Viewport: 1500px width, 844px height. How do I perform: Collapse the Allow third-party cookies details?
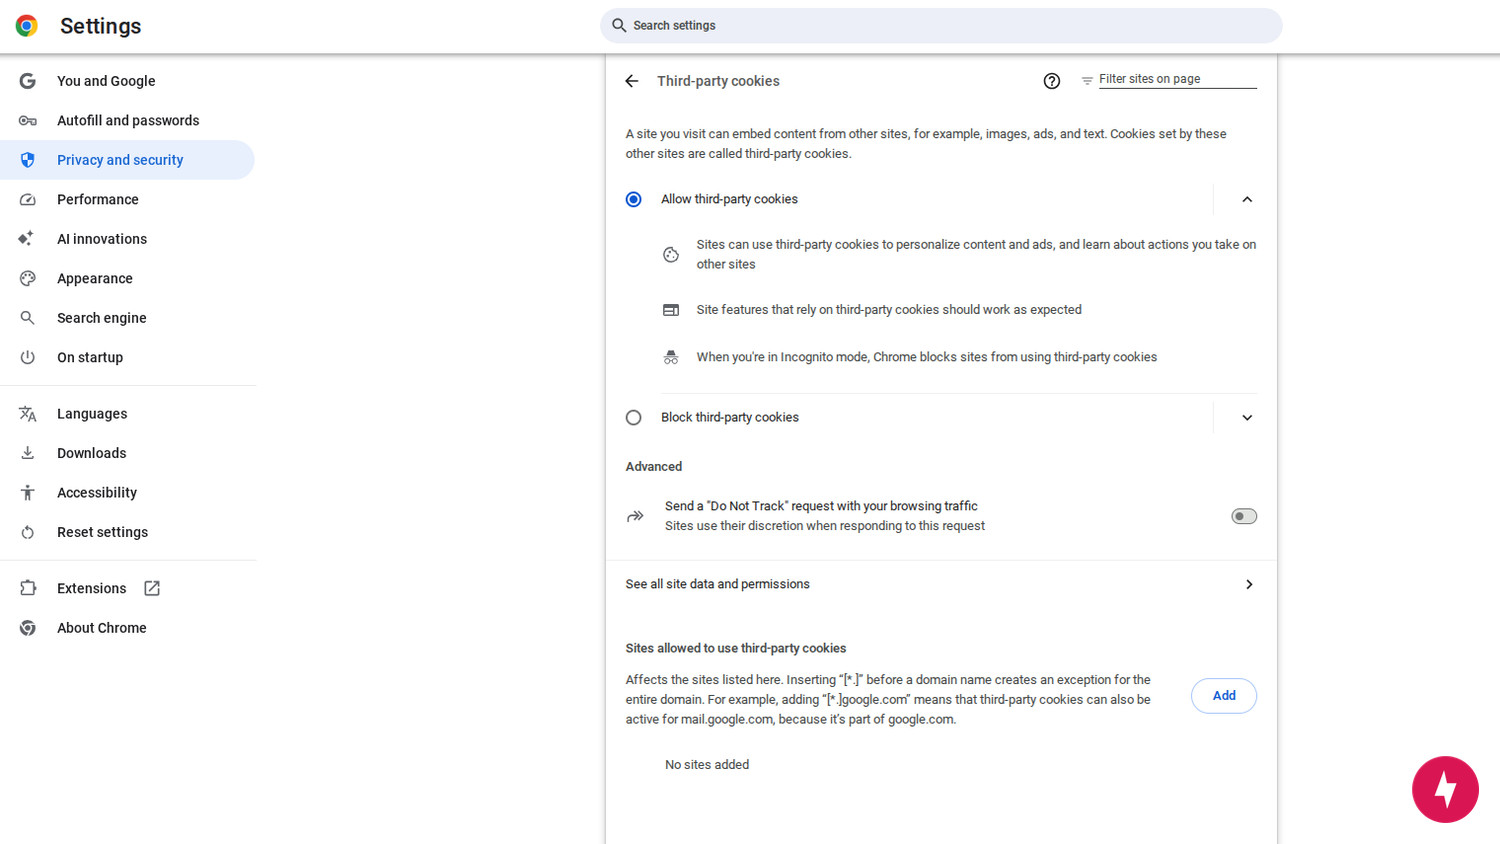1247,199
